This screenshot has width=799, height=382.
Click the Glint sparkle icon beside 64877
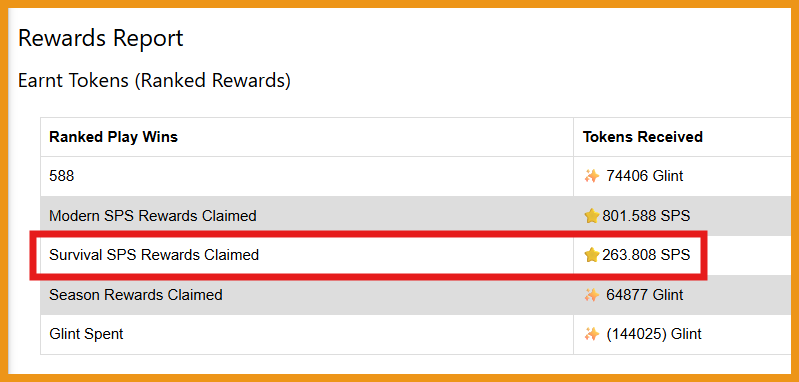click(x=592, y=294)
